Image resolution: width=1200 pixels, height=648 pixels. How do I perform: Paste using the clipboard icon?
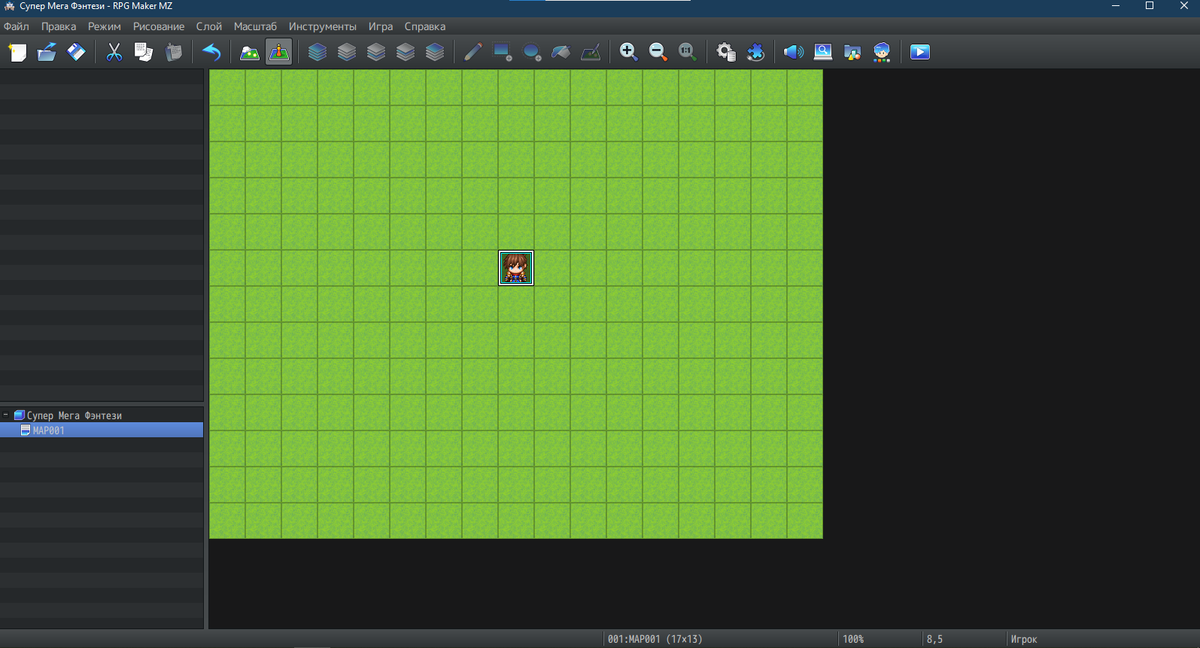(x=173, y=52)
